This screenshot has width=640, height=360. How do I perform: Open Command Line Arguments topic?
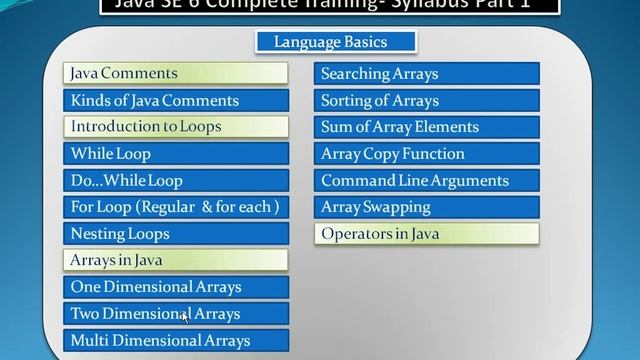click(x=427, y=180)
